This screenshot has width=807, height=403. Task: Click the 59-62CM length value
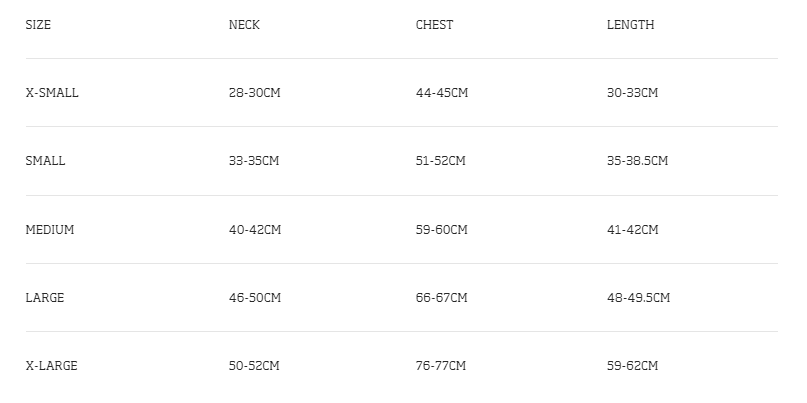(632, 366)
